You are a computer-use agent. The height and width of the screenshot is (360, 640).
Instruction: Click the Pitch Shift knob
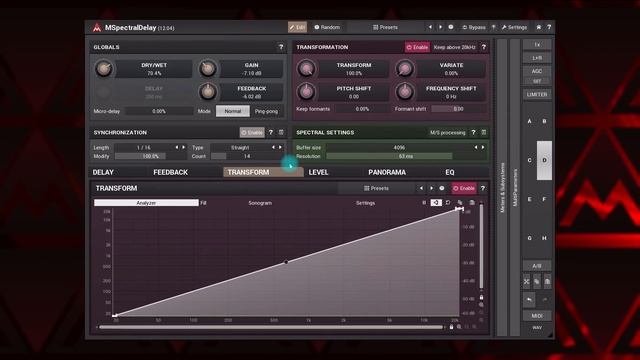[x=306, y=92]
